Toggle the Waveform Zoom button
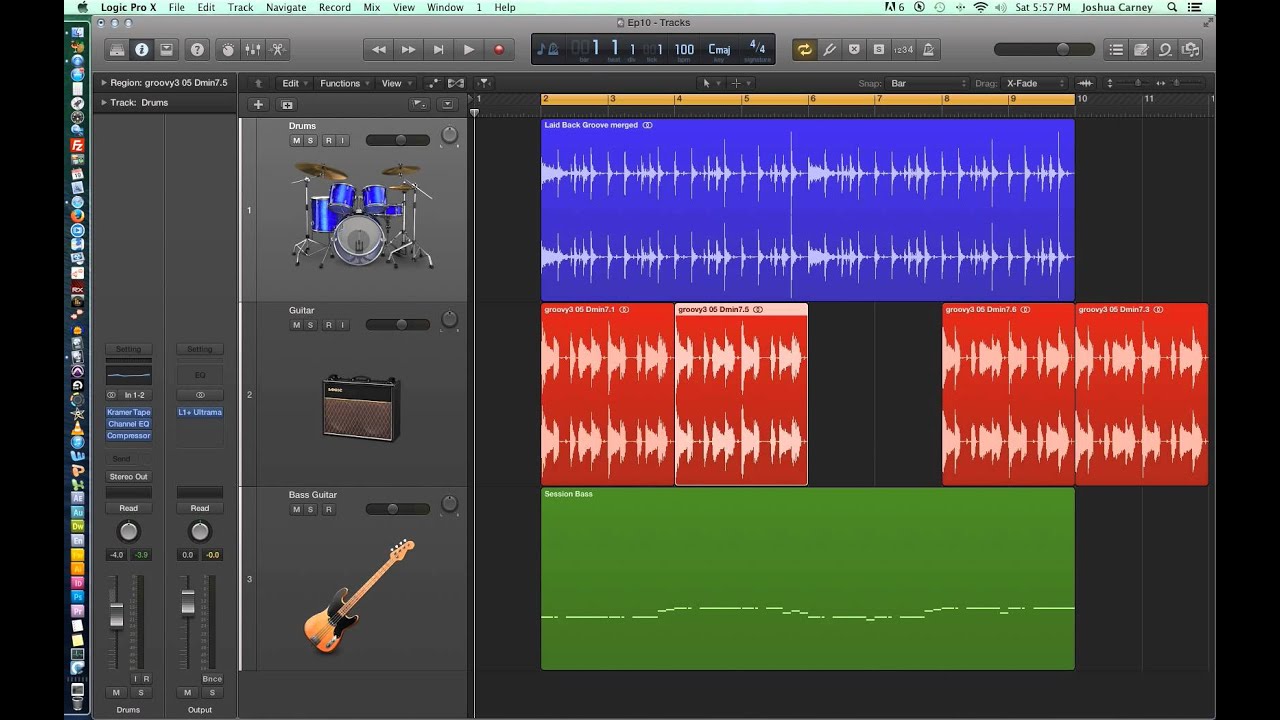The height and width of the screenshot is (720, 1280). point(1086,83)
